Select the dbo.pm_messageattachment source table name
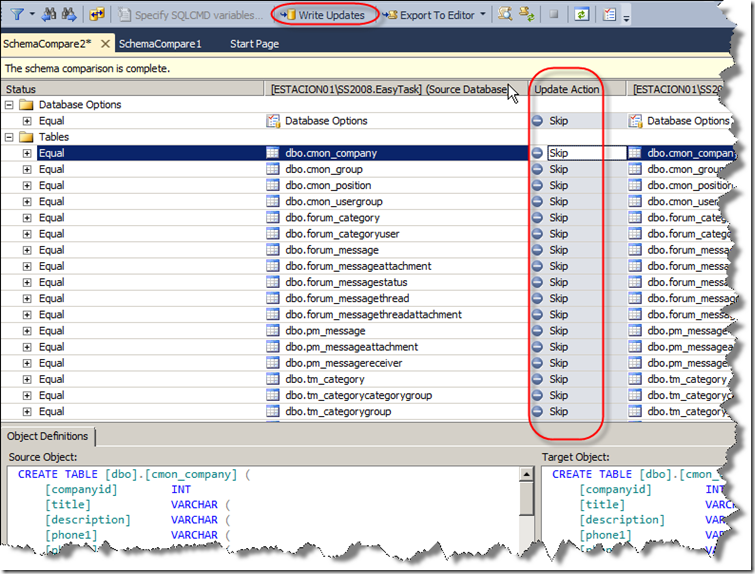 (x=351, y=347)
